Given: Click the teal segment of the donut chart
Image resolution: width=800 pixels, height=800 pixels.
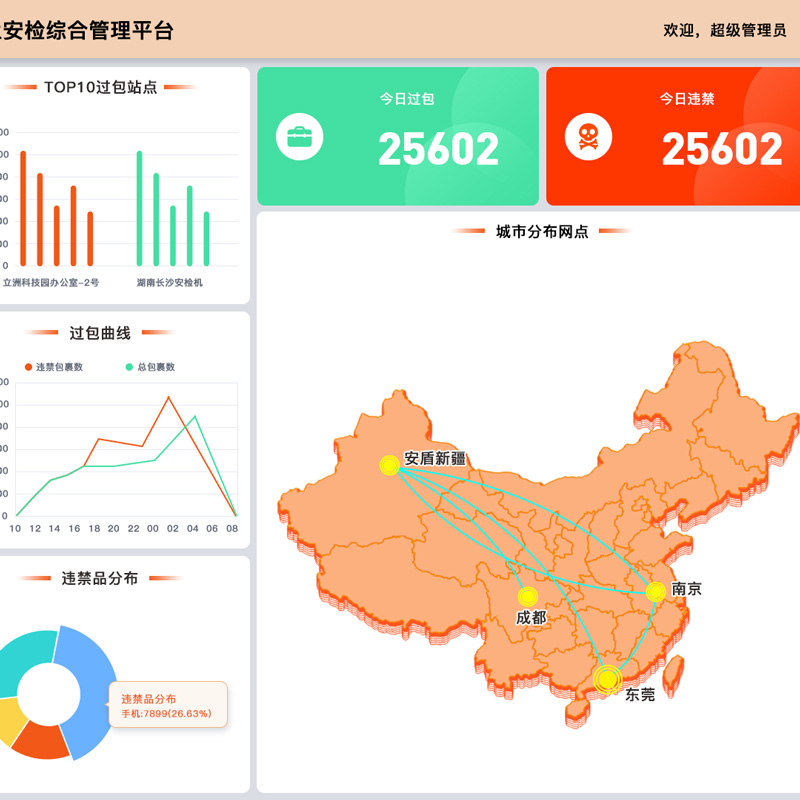Looking at the screenshot, I should 25,655.
